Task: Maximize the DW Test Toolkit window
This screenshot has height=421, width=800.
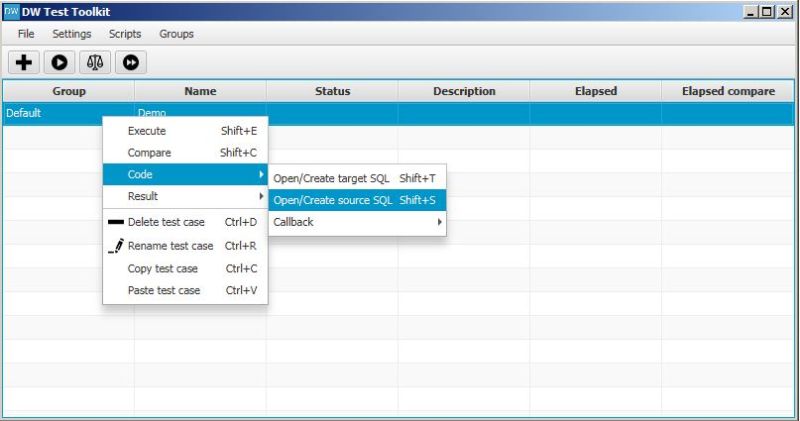Action: click(x=766, y=12)
